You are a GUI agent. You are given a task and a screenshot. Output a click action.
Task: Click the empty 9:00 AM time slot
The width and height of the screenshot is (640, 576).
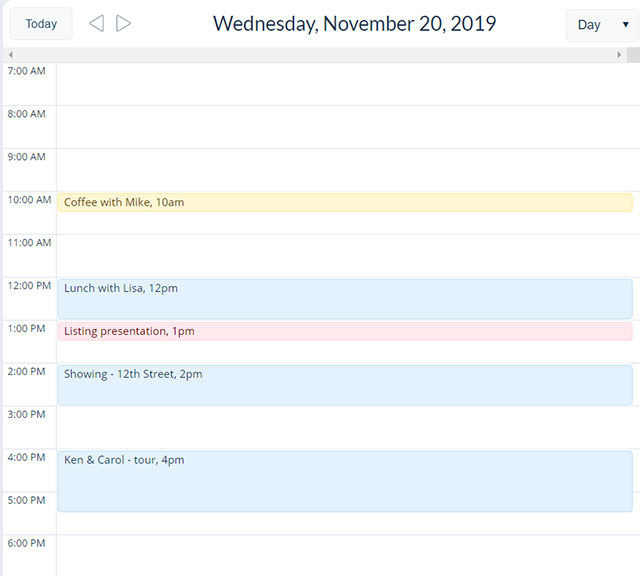[348, 170]
